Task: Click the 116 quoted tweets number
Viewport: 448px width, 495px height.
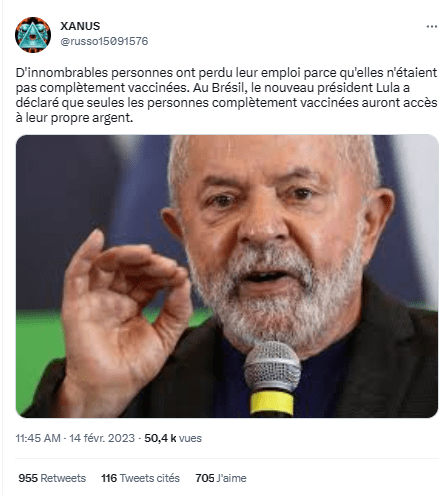Action: [x=109, y=478]
